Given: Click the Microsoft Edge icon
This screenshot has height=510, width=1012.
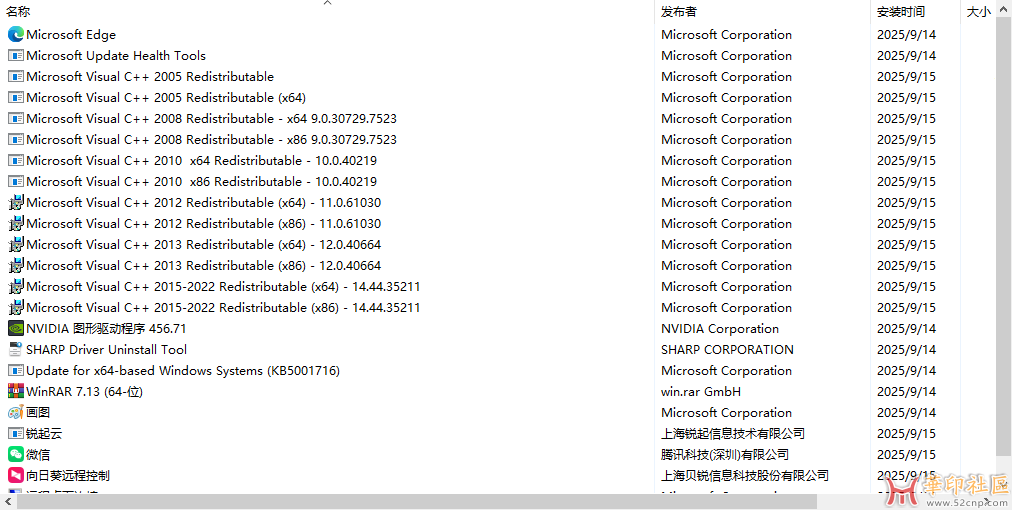Looking at the screenshot, I should [15, 34].
